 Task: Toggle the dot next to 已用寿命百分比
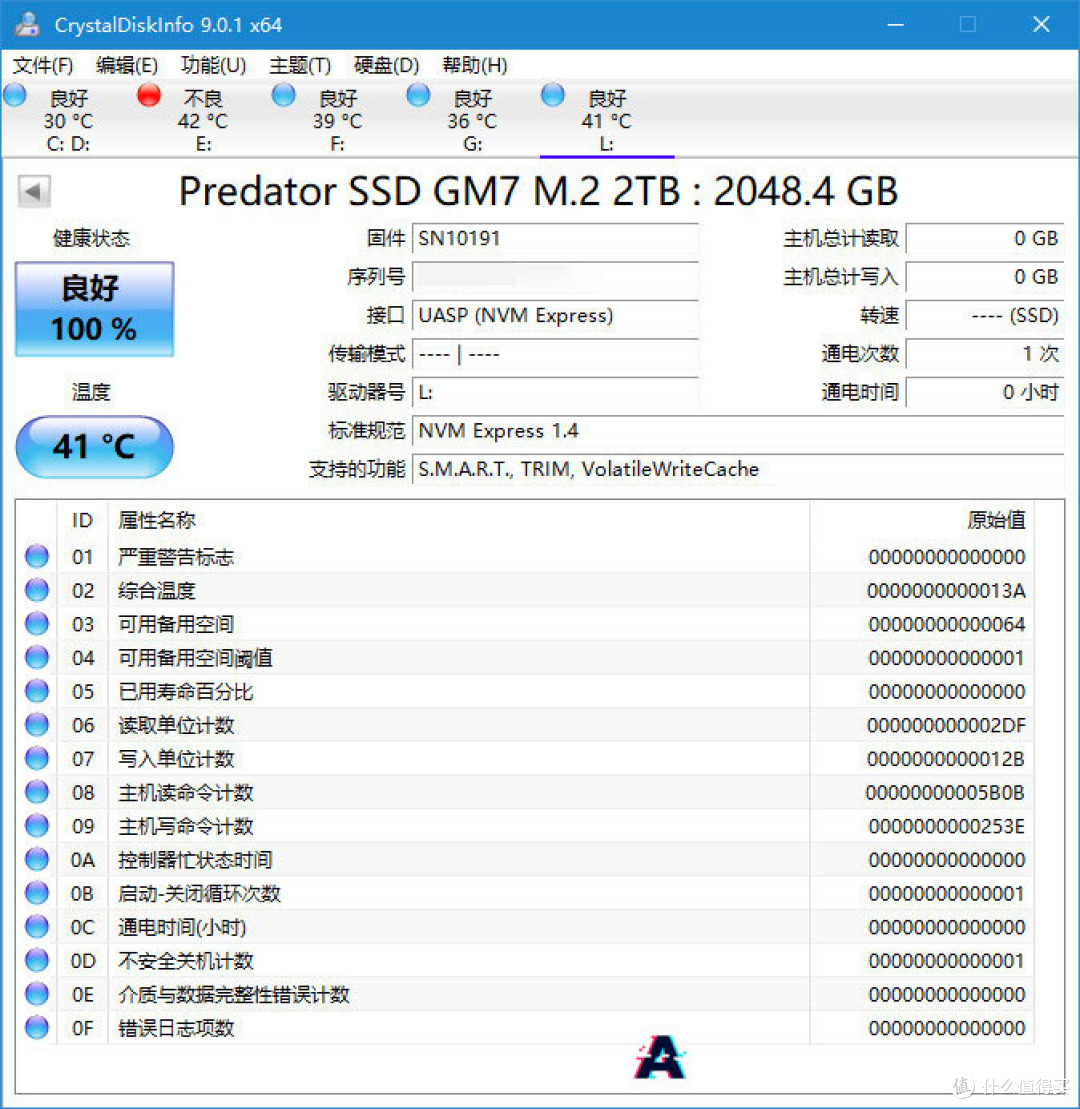click(x=36, y=691)
